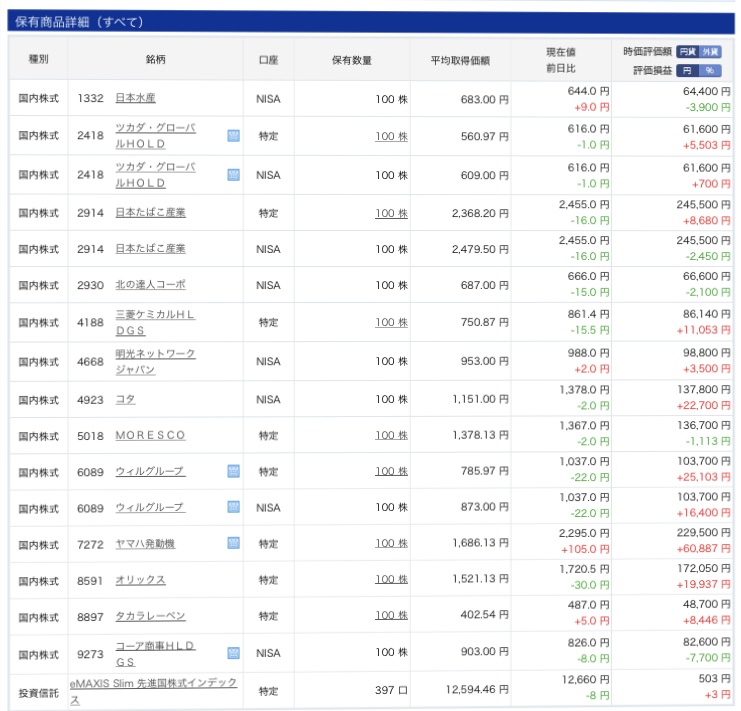741x711 pixels.
Task: Click the blue icon beside ヤマハ発動機
Action: 233,543
